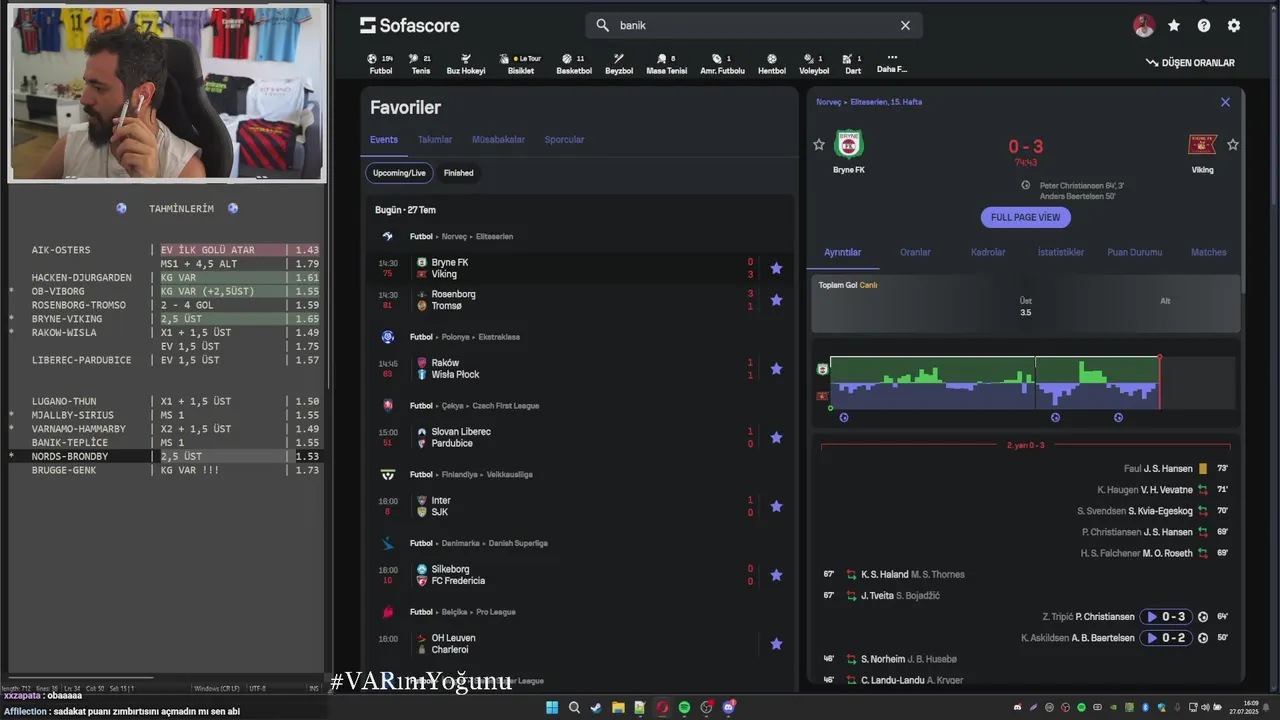Toggle star for Slovan Liberec vs Pardubice
Screen dimensions: 1280x720
(776, 438)
